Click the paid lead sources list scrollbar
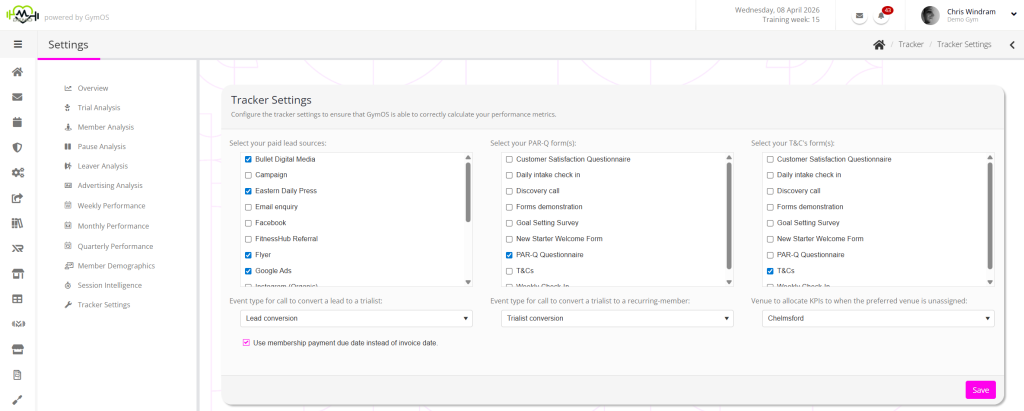 click(x=468, y=190)
